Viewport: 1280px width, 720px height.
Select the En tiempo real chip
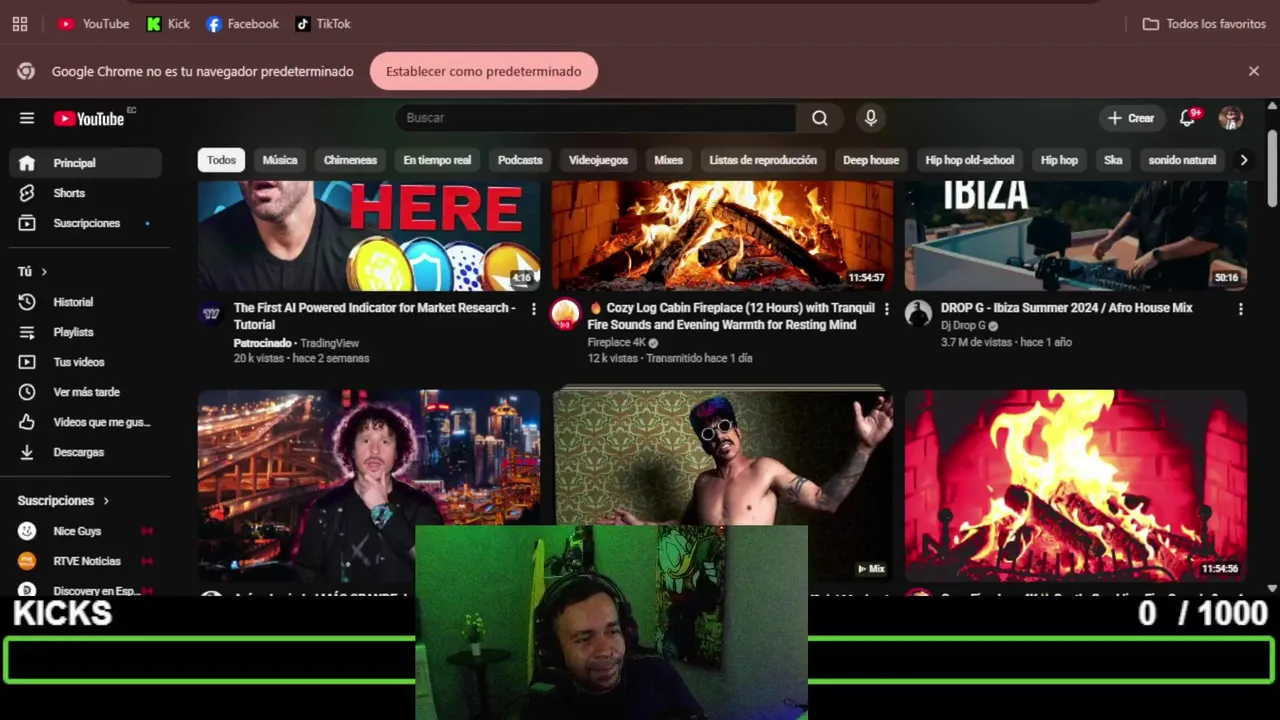click(437, 160)
